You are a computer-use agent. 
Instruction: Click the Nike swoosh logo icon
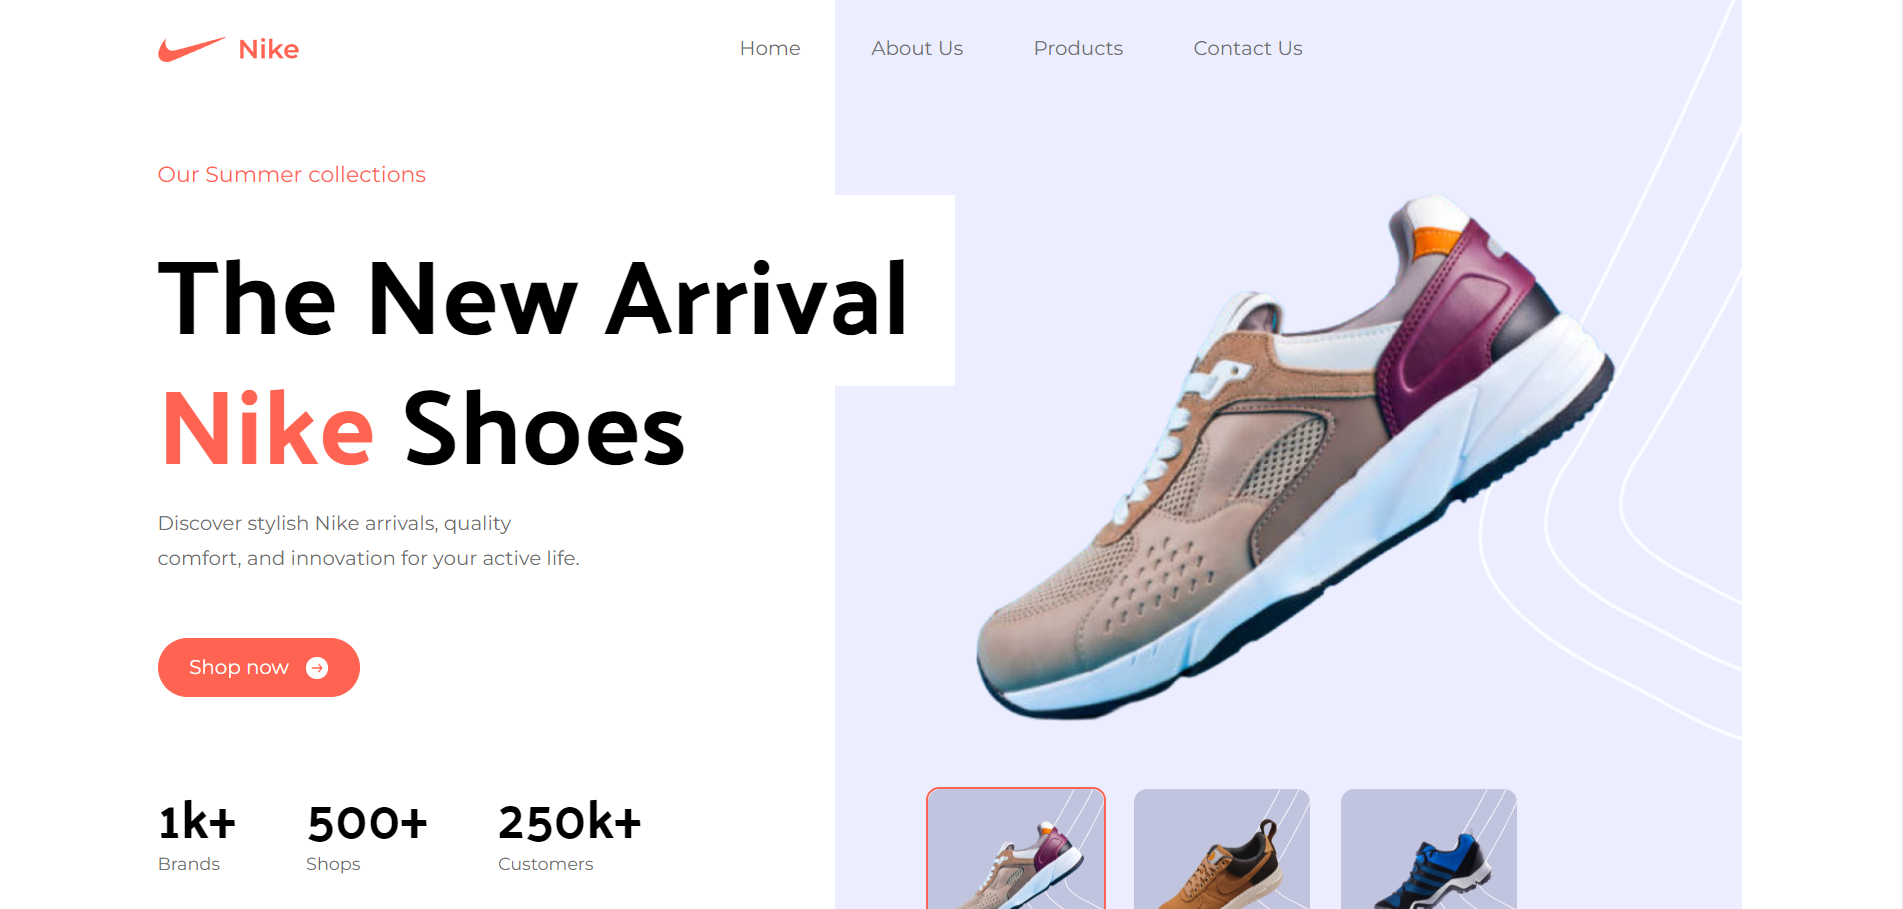[x=192, y=49]
